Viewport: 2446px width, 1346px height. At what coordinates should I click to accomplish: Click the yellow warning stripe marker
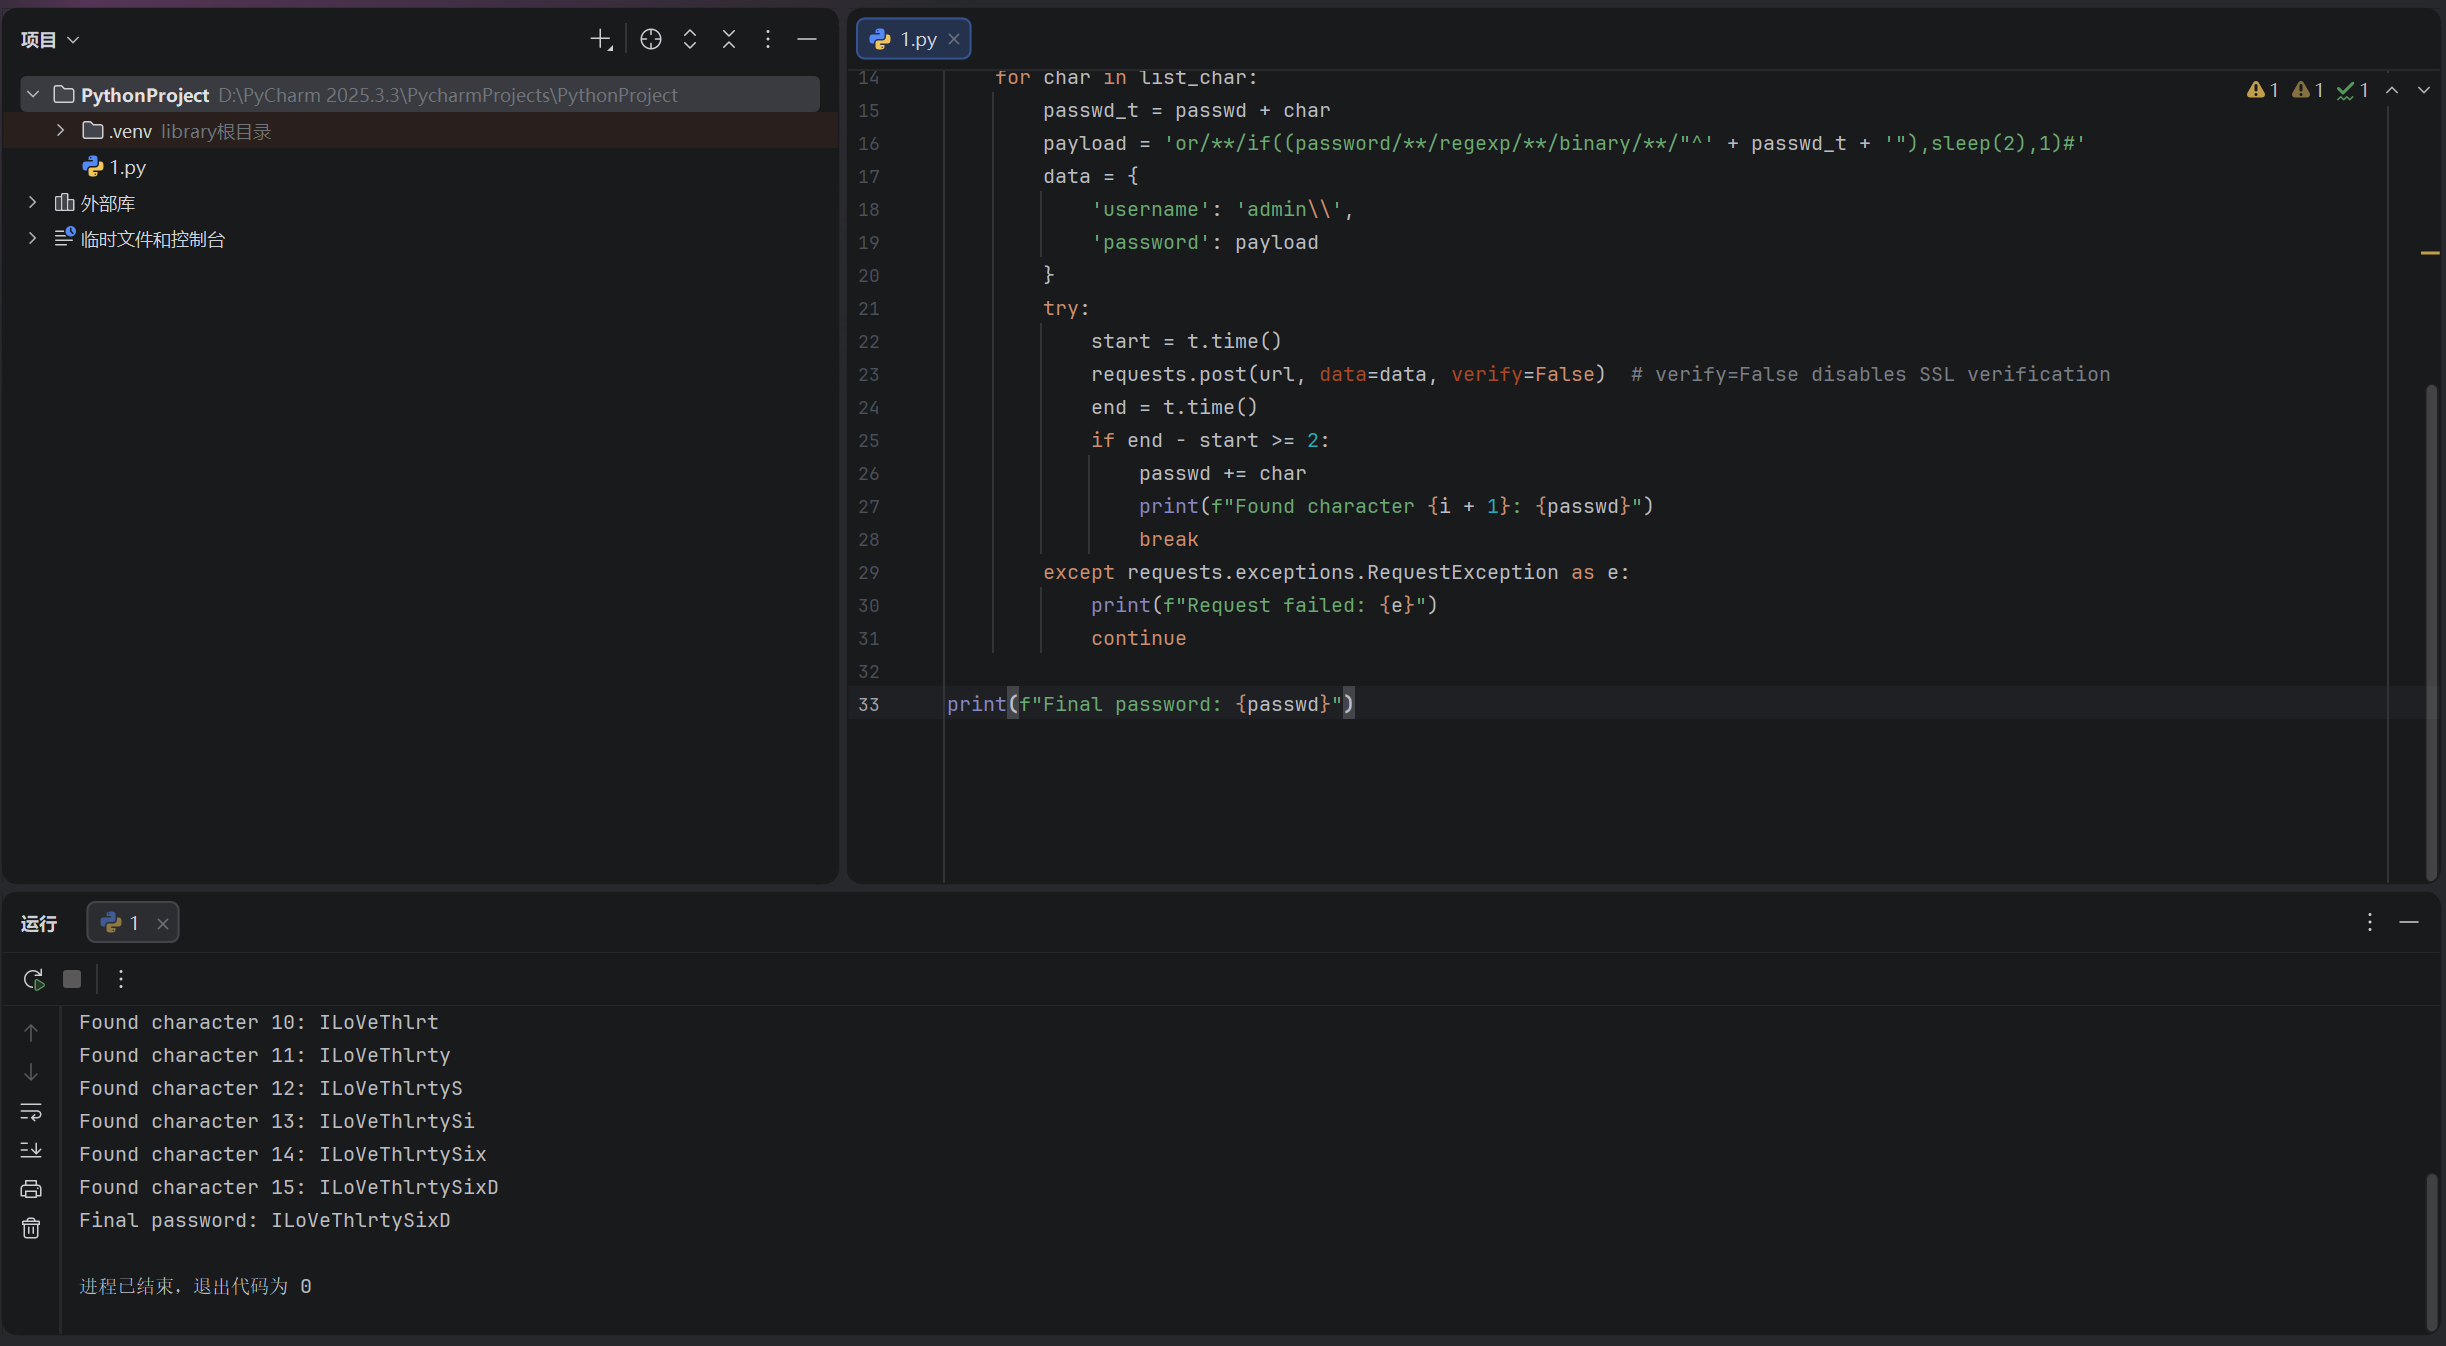pos(2430,253)
